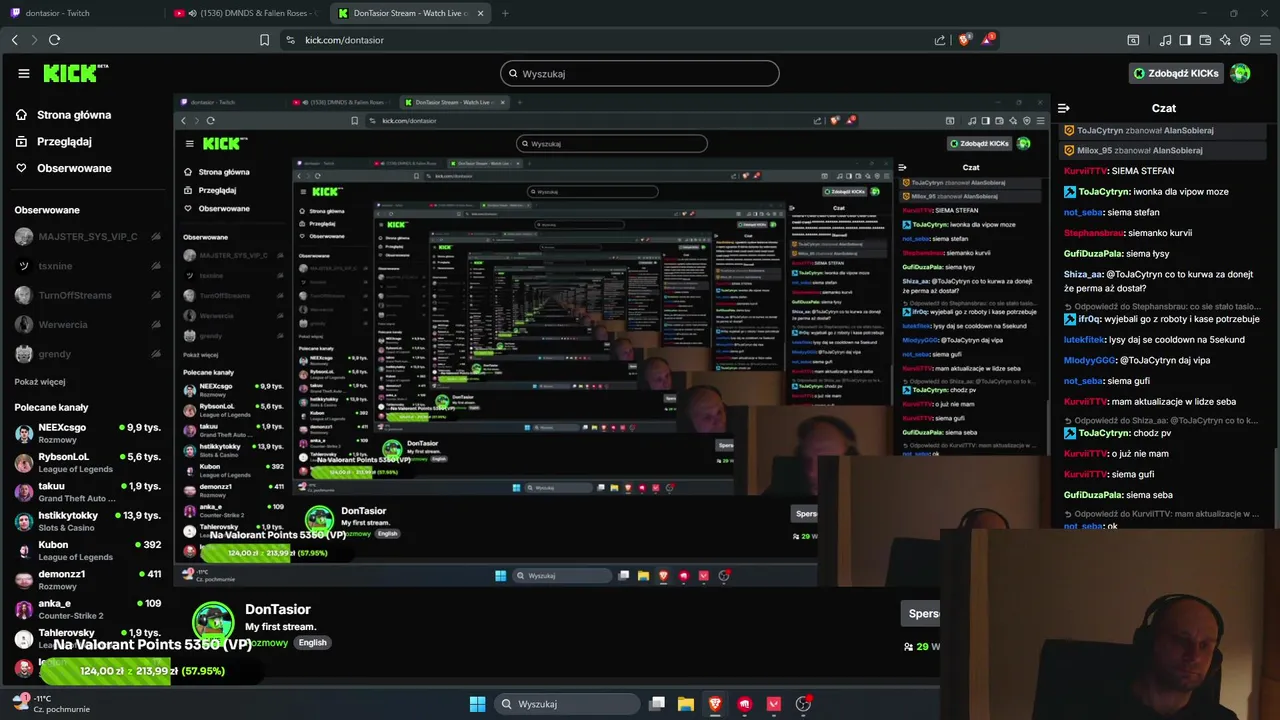Open Brave Rewards triangle icon
Screen dimensions: 1280x720
pos(988,40)
